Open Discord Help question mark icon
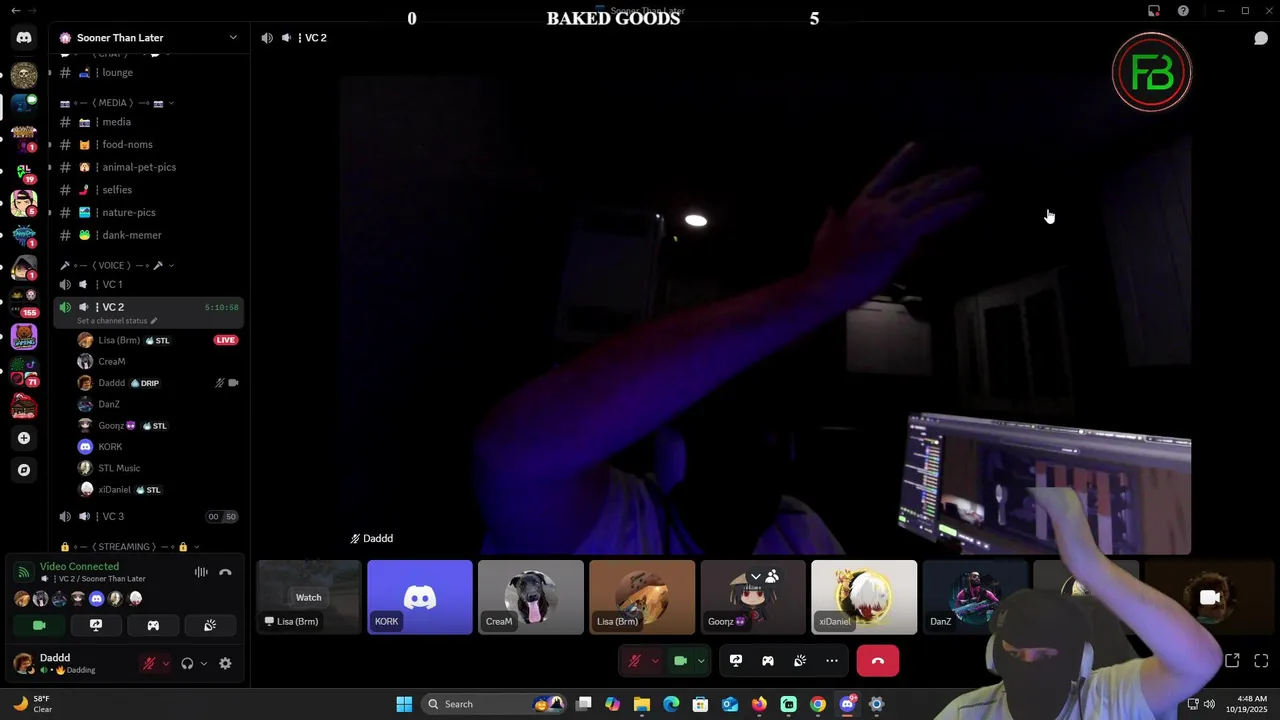The image size is (1280, 720). [x=1183, y=11]
